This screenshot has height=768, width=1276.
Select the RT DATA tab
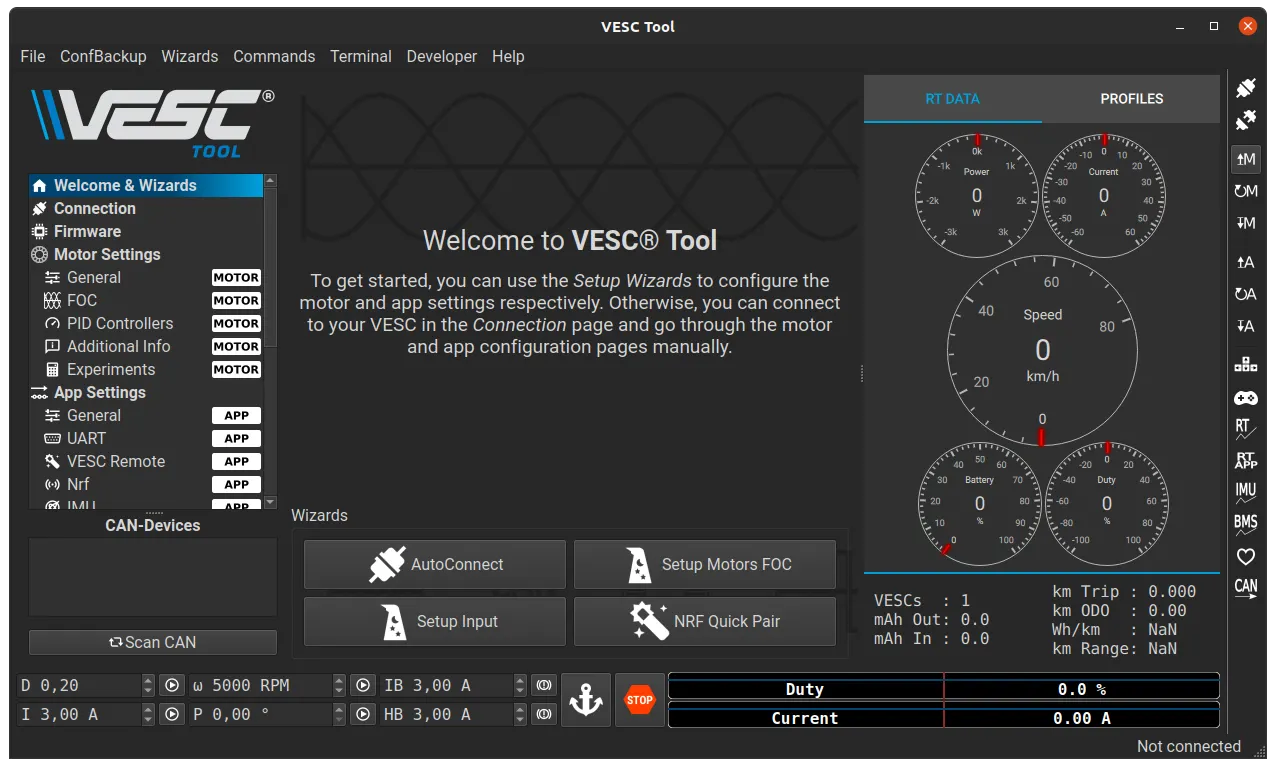953,99
